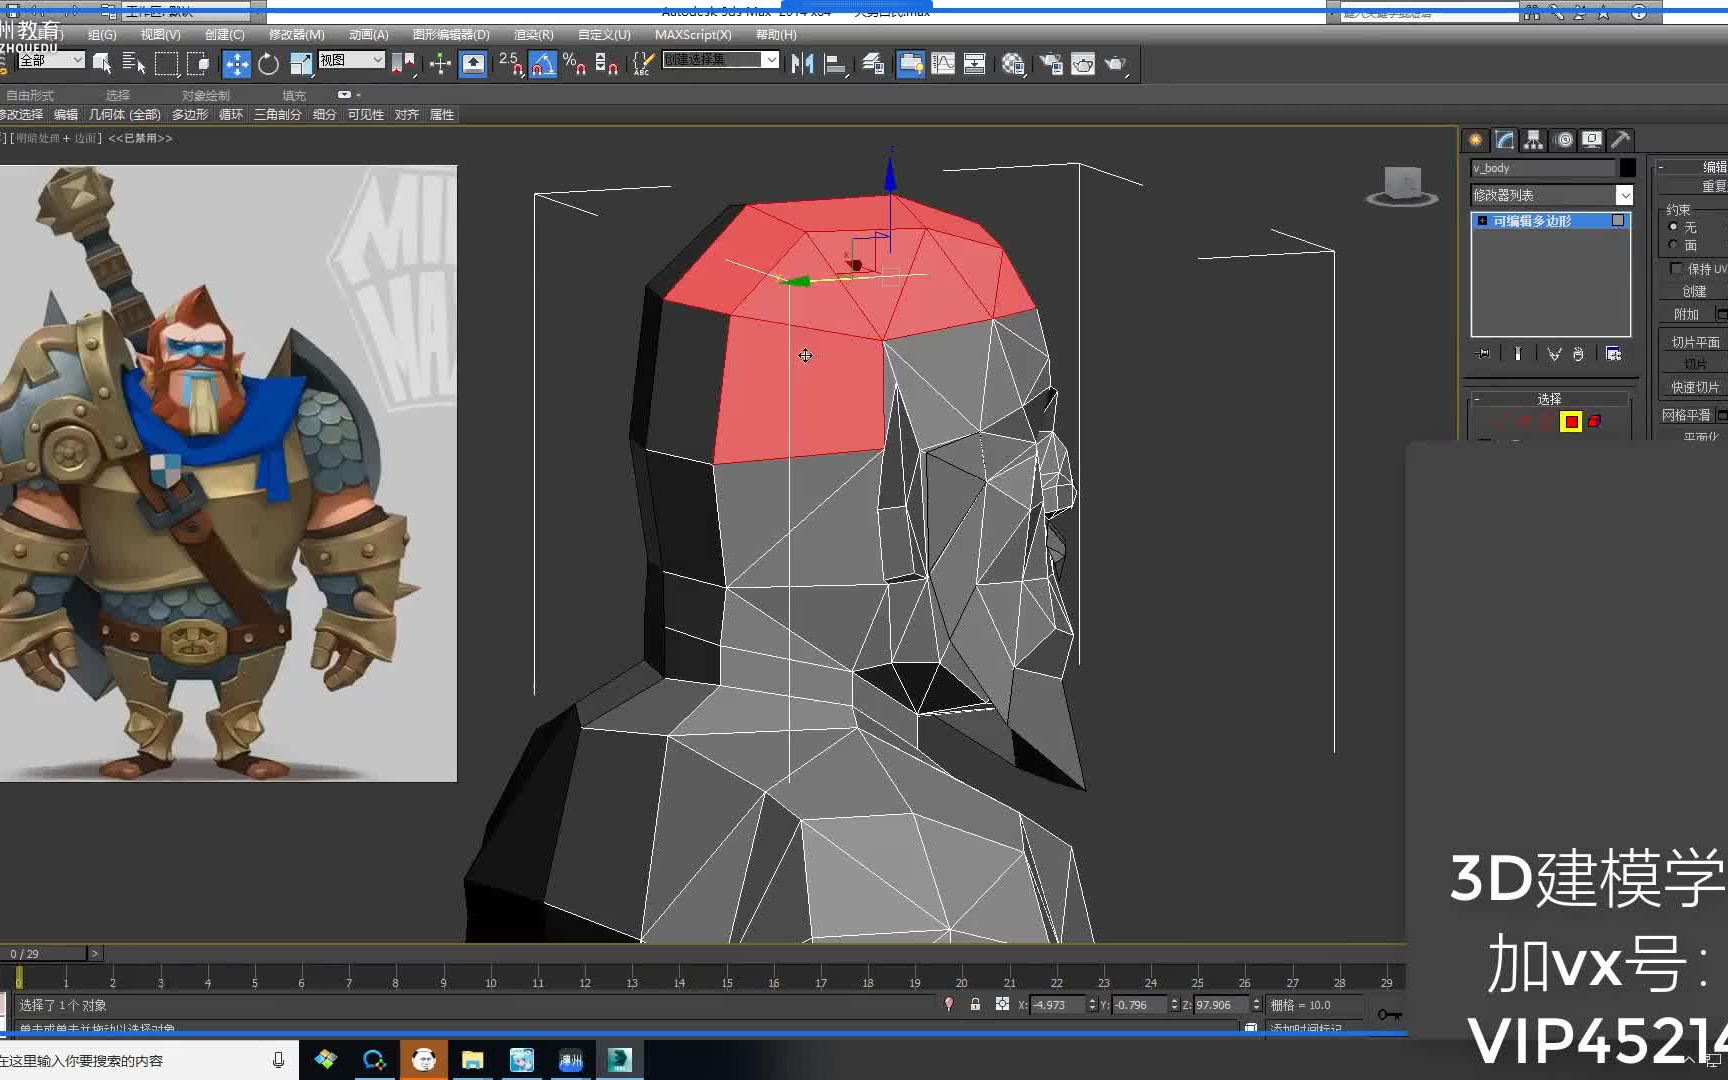Enable 保持 UV checkbox

(x=1677, y=269)
